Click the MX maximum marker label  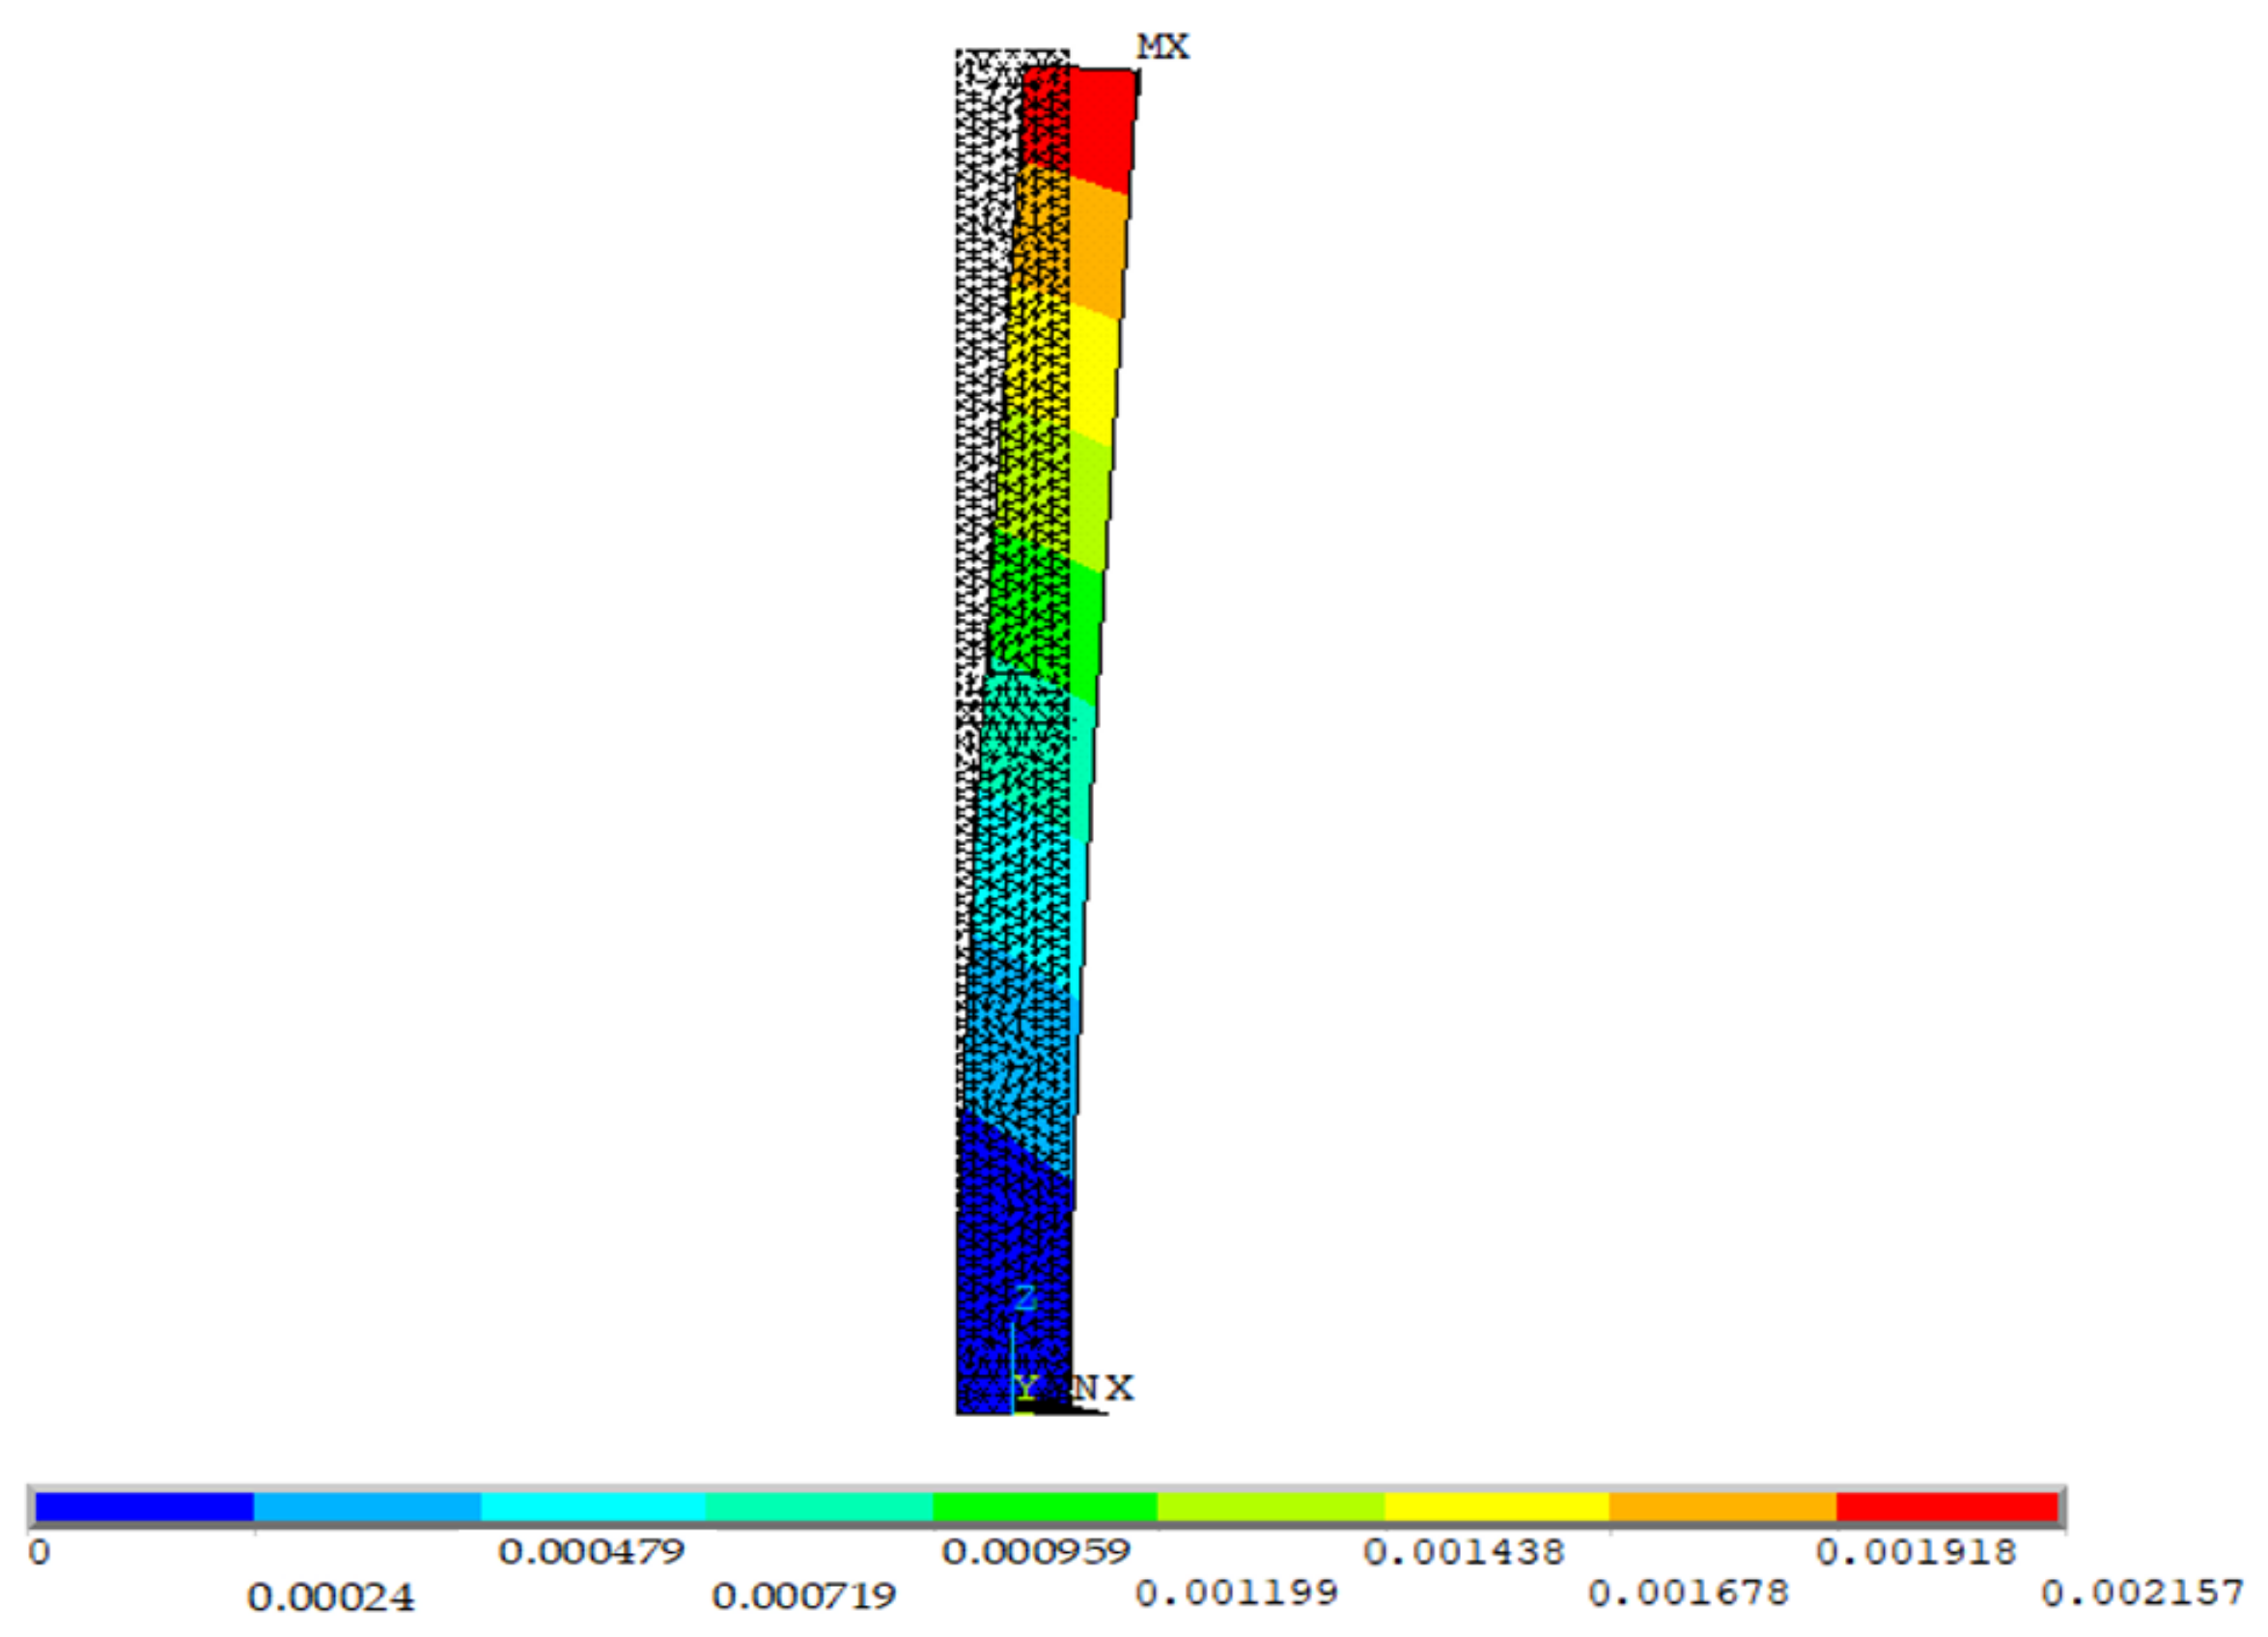point(1162,47)
